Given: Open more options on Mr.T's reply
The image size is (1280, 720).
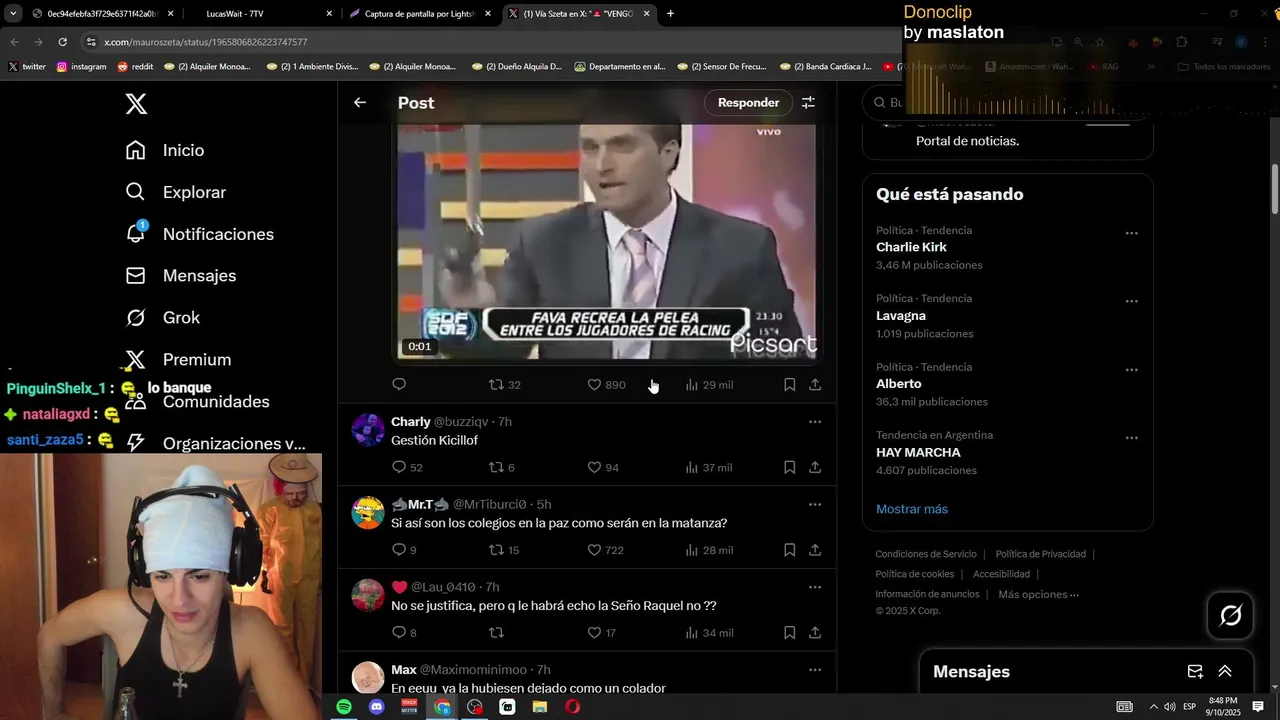Looking at the screenshot, I should [815, 504].
